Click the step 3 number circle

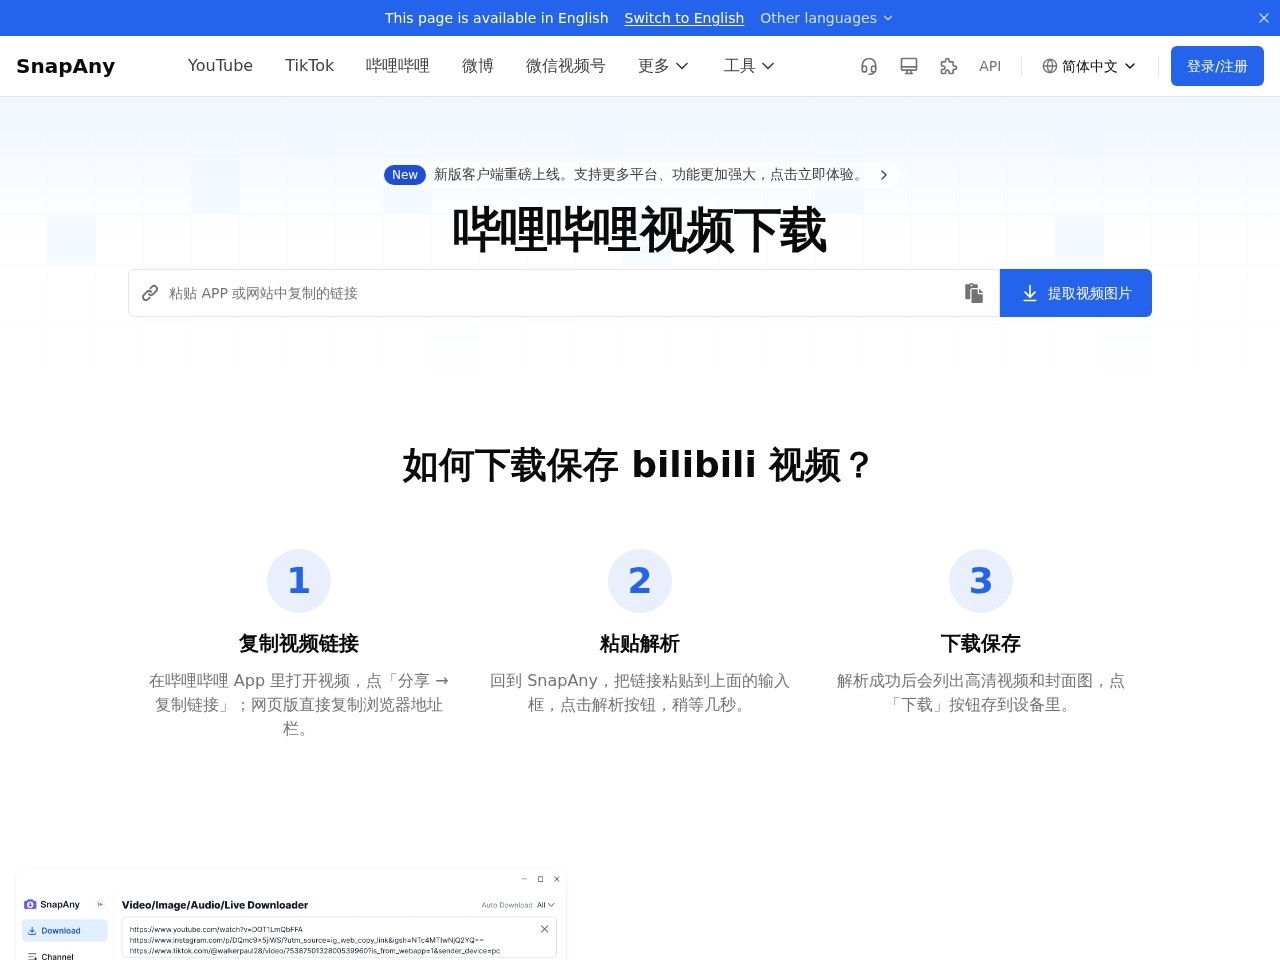pyautogui.click(x=981, y=581)
